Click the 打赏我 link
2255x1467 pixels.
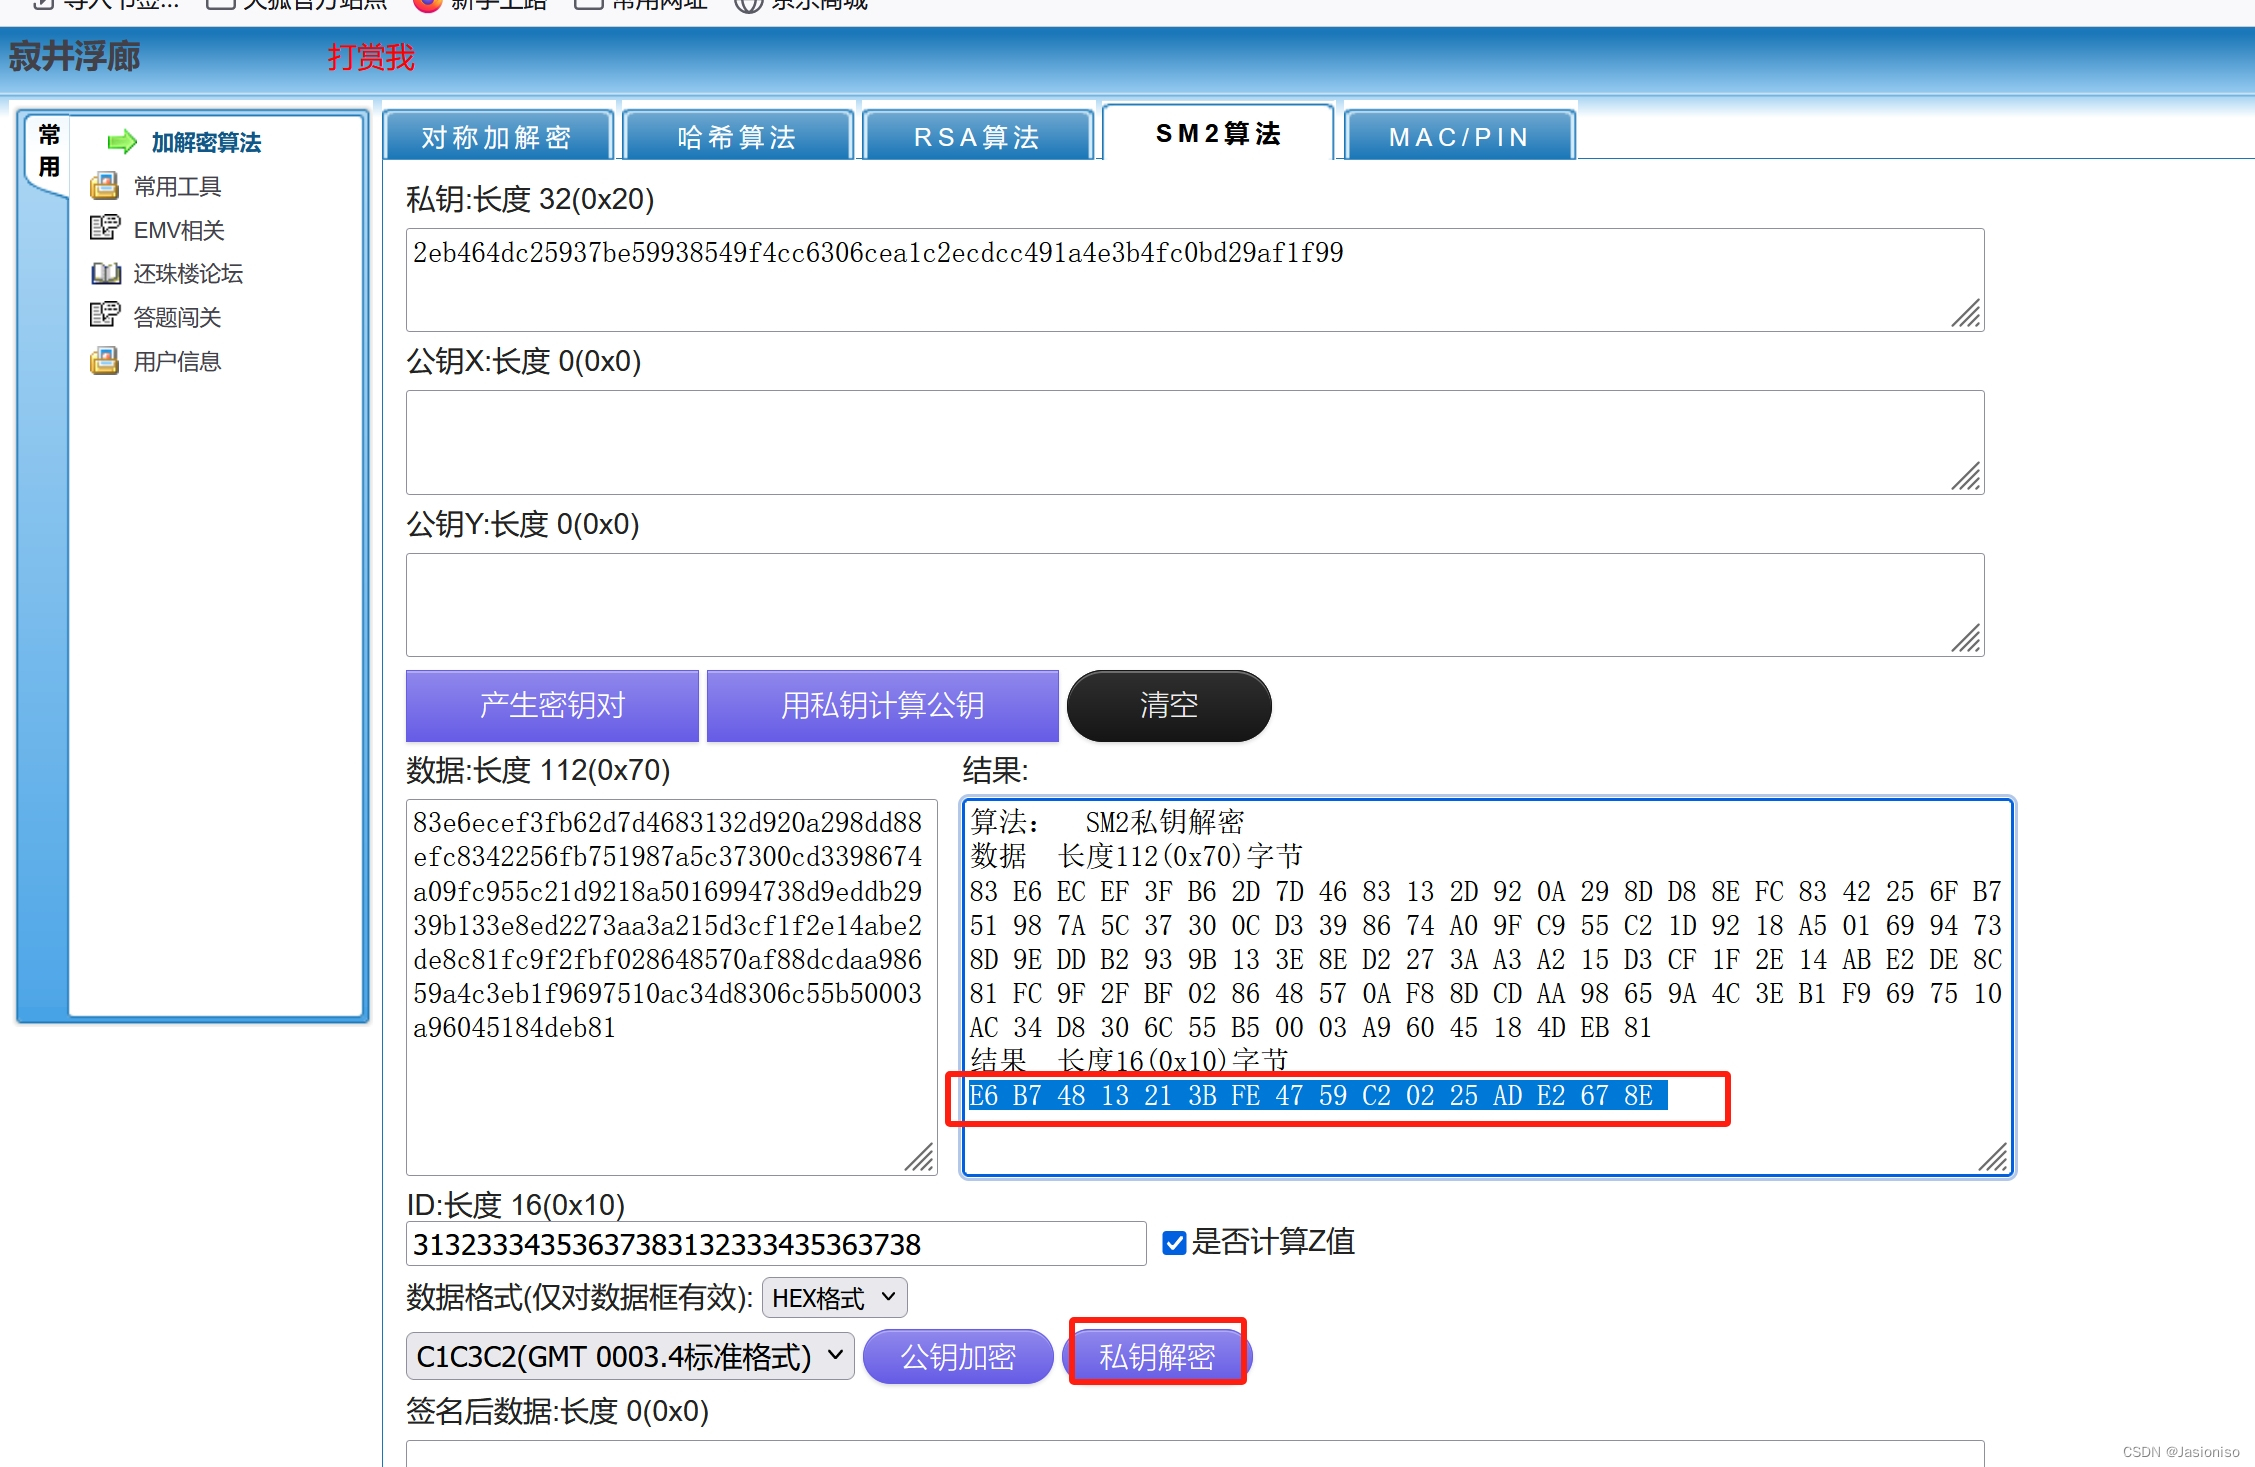[371, 57]
